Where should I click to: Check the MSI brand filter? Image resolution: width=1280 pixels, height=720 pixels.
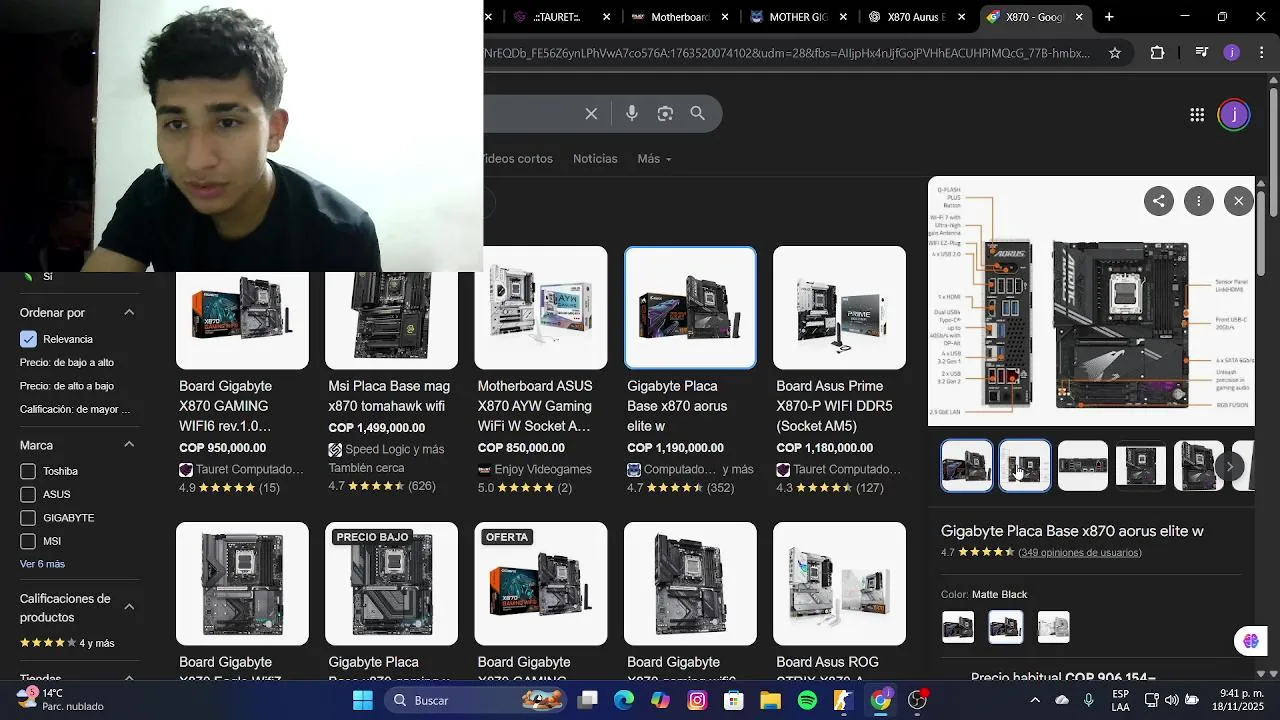click(x=28, y=541)
